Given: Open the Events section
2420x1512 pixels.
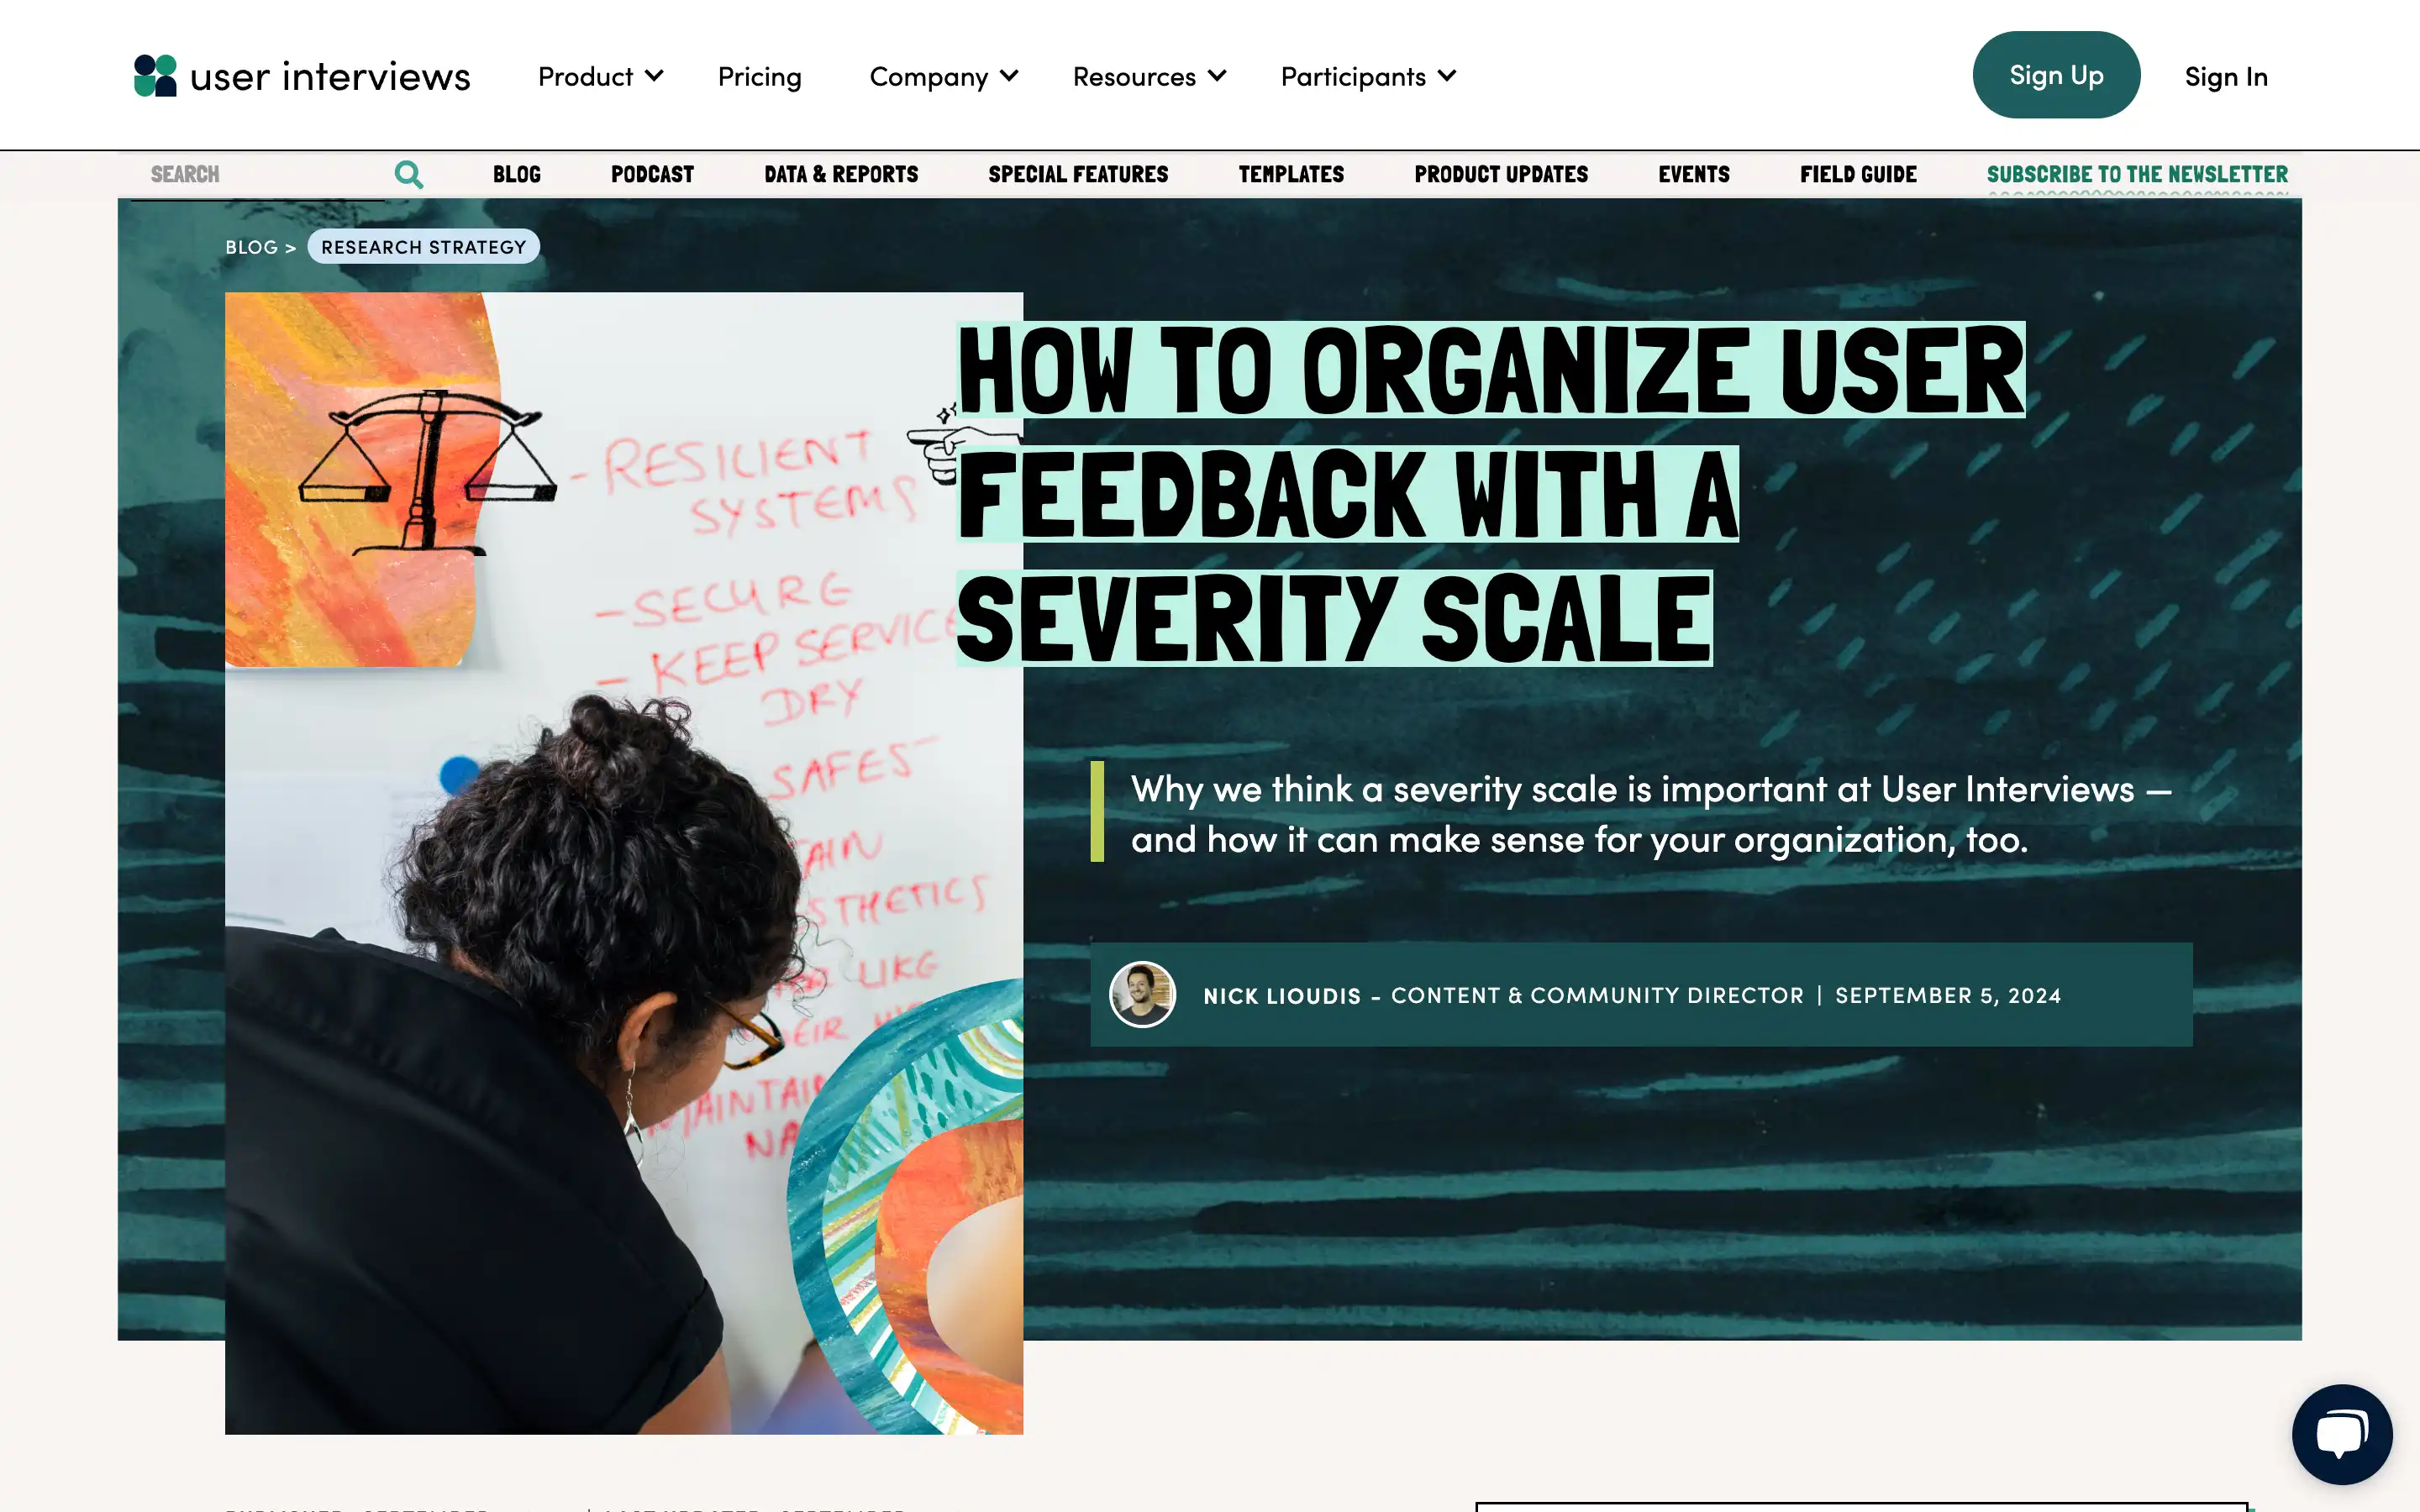Looking at the screenshot, I should point(1693,174).
